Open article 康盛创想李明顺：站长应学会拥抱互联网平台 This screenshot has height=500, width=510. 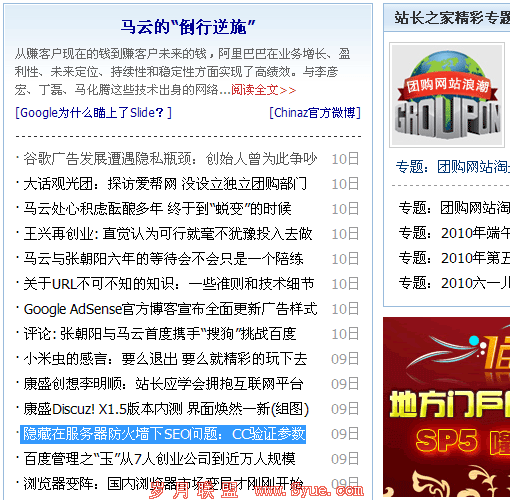[x=163, y=384]
